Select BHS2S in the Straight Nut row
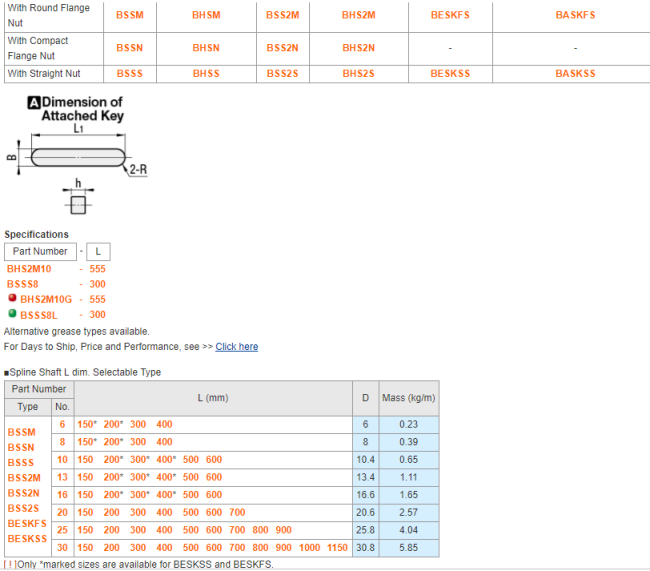 coord(358,74)
